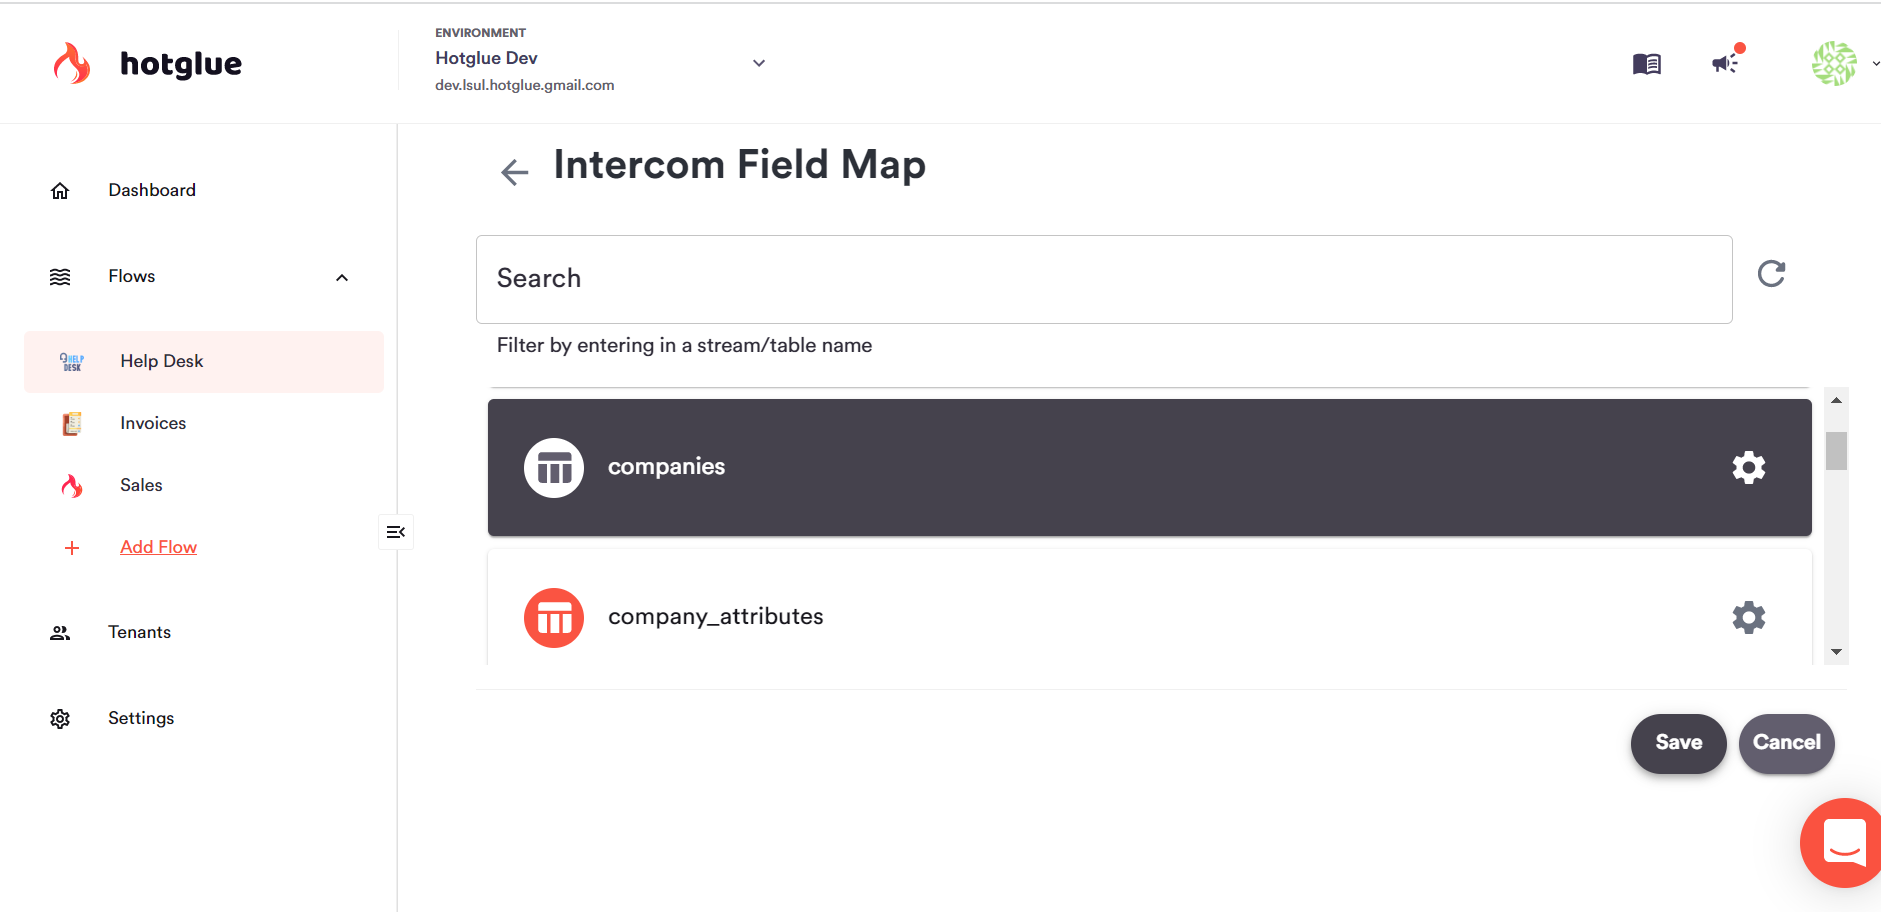Click the scrollbar down arrow
The height and width of the screenshot is (912, 1881).
(x=1836, y=652)
